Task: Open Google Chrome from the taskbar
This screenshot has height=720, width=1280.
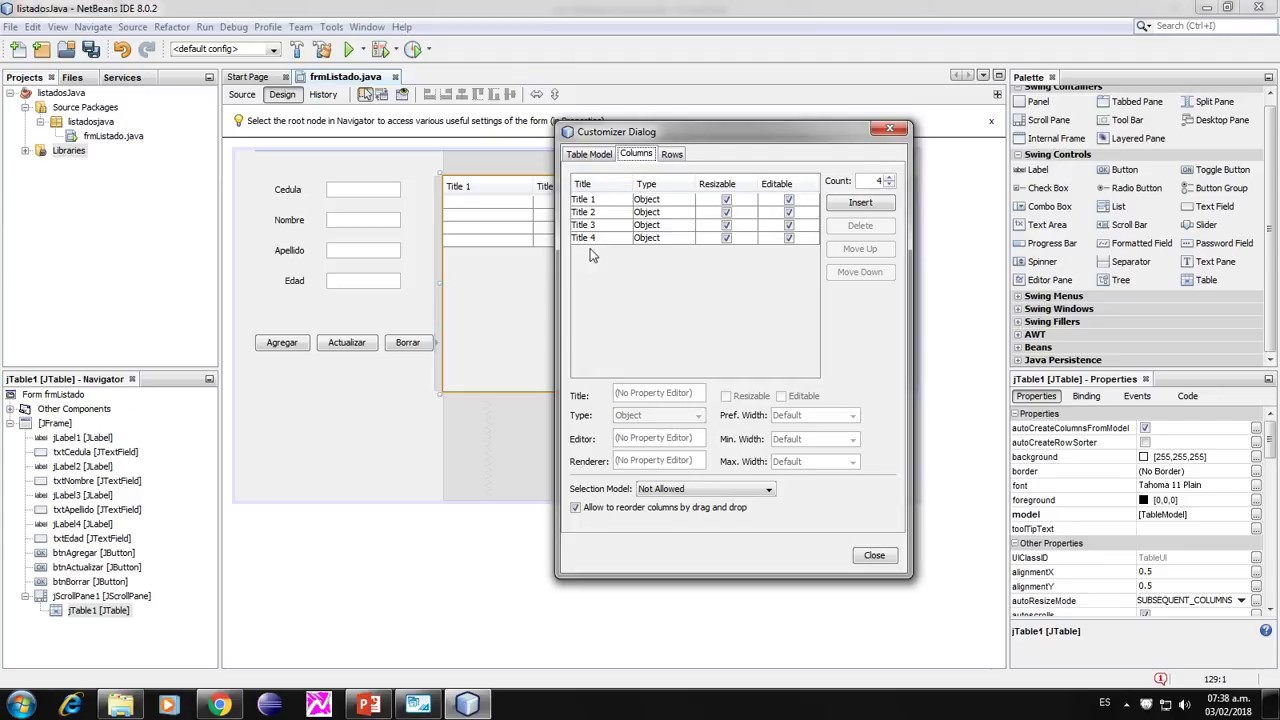Action: point(219,704)
